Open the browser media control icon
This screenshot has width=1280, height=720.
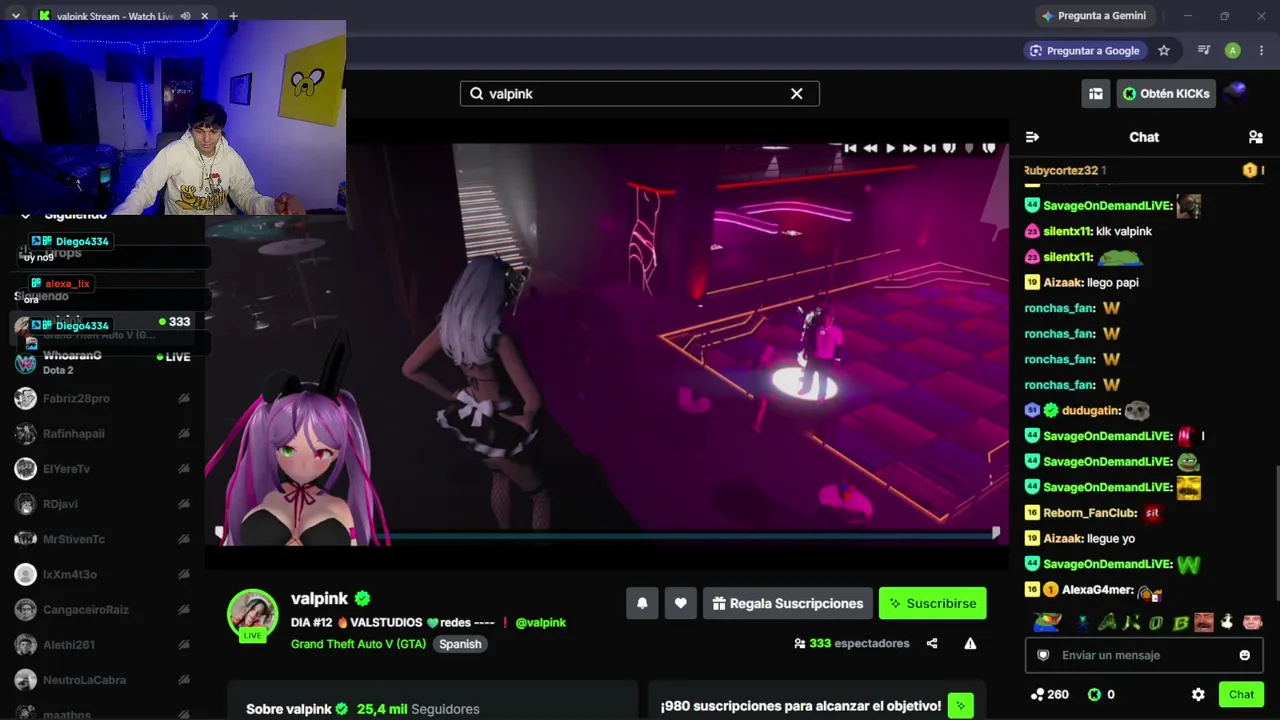pos(1204,51)
